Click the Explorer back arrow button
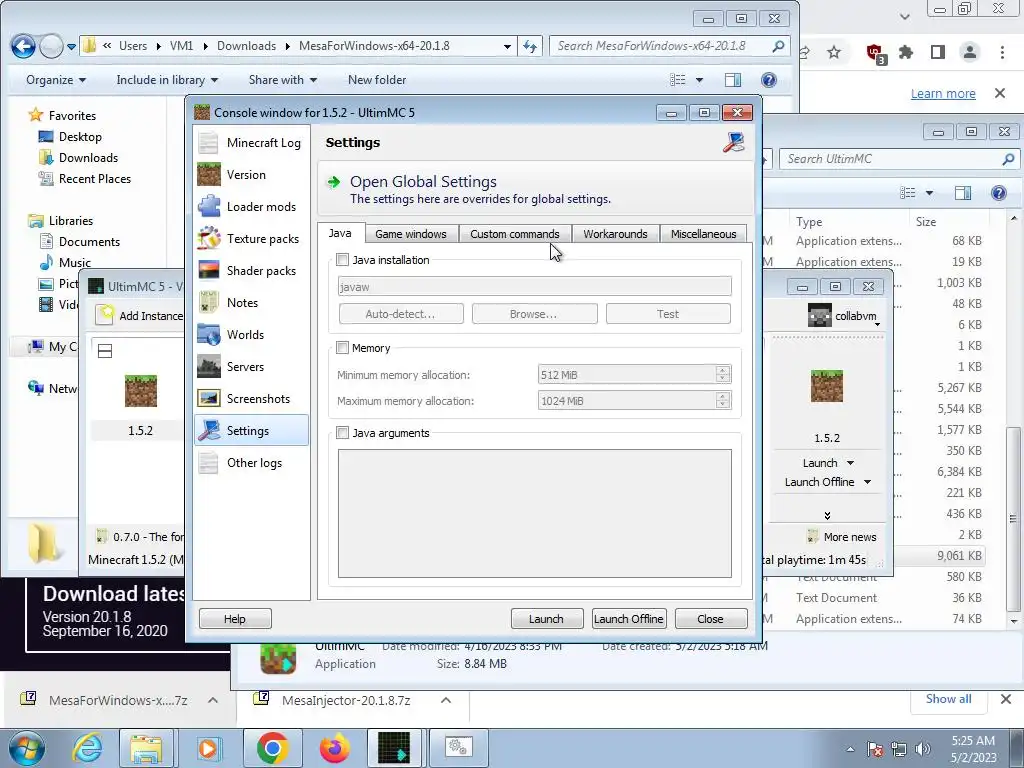 click(x=23, y=46)
